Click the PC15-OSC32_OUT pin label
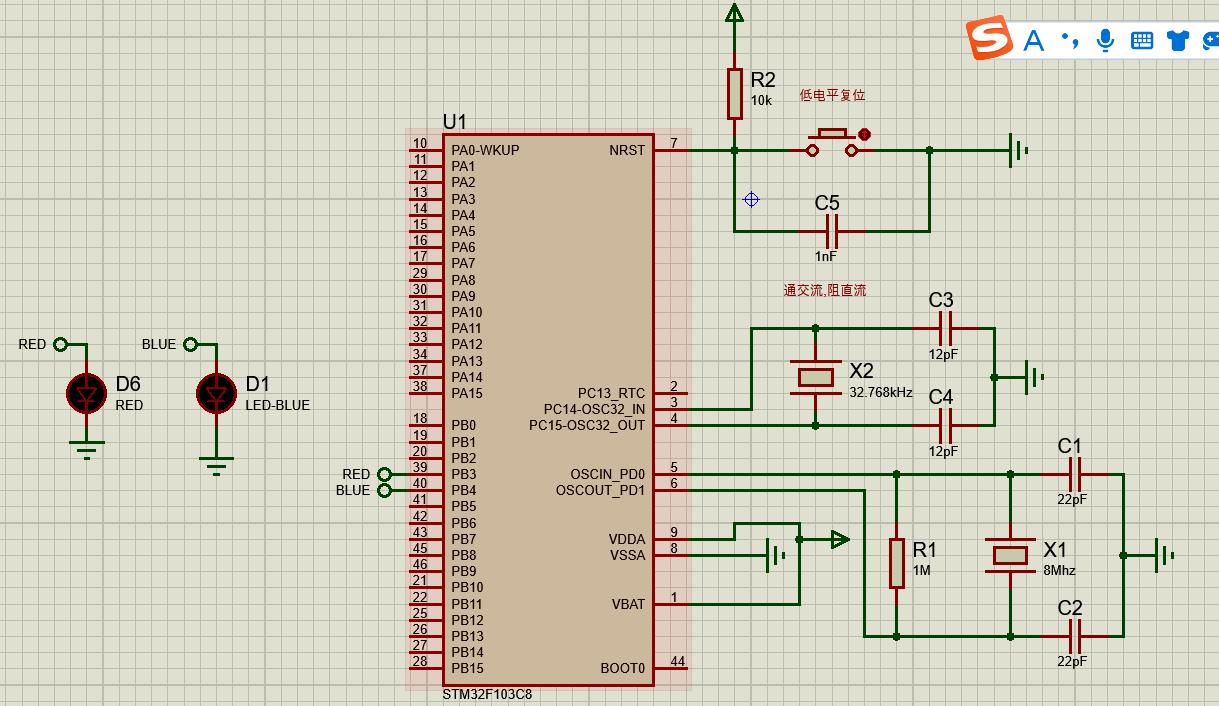The image size is (1219, 706). (x=587, y=426)
